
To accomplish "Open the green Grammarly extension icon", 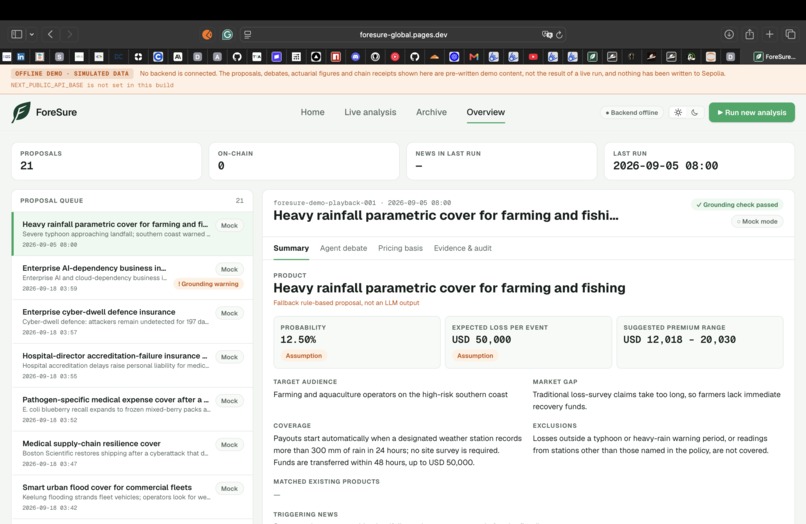I will point(227,34).
